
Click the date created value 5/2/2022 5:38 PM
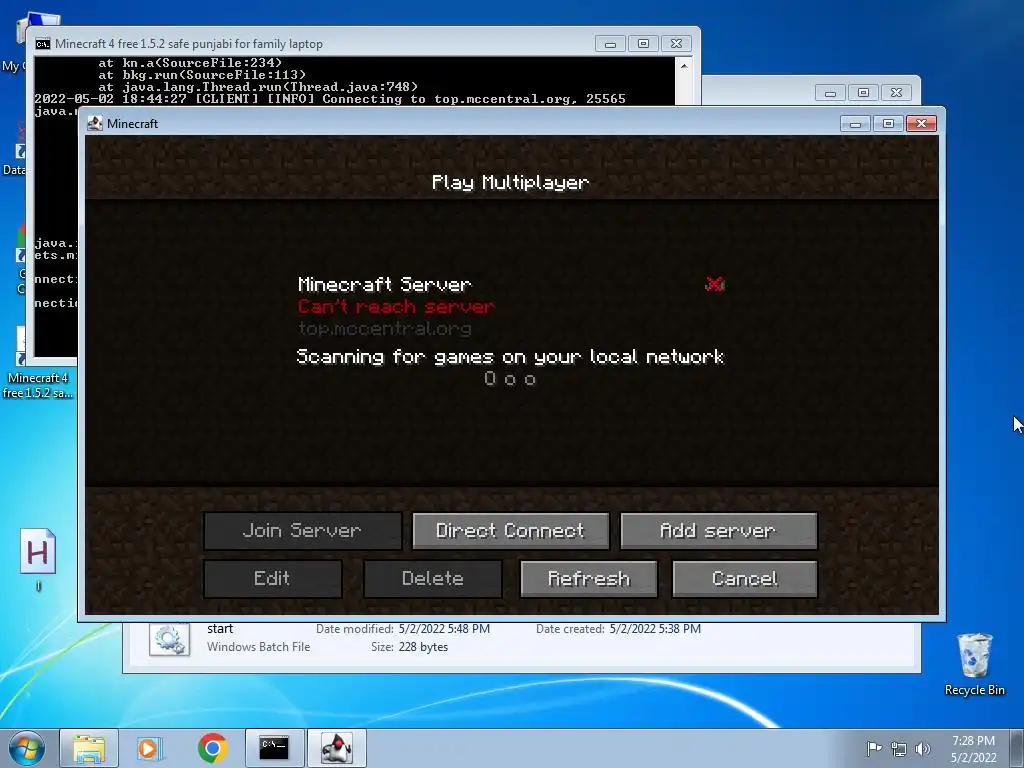(x=655, y=629)
